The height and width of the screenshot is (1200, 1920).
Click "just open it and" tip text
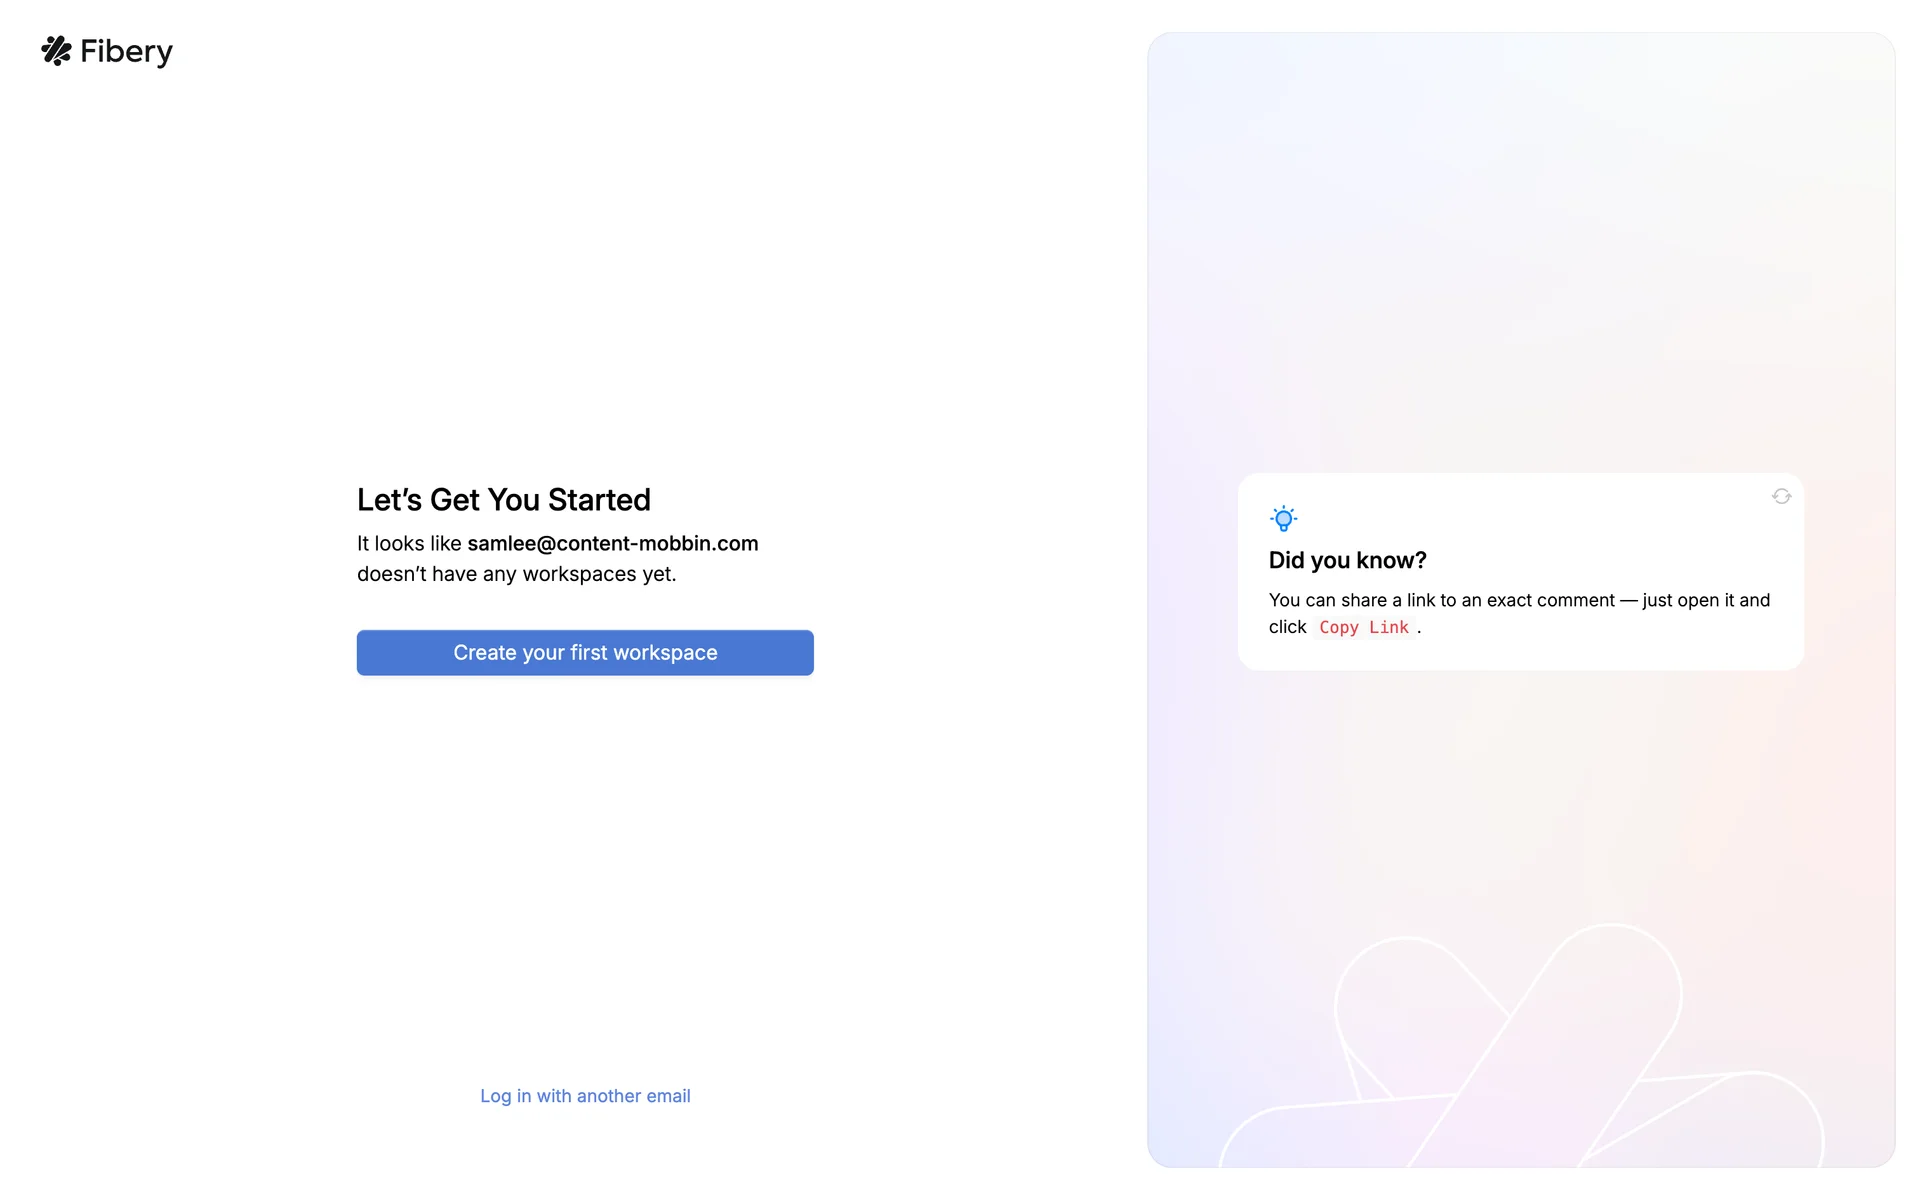point(1706,600)
